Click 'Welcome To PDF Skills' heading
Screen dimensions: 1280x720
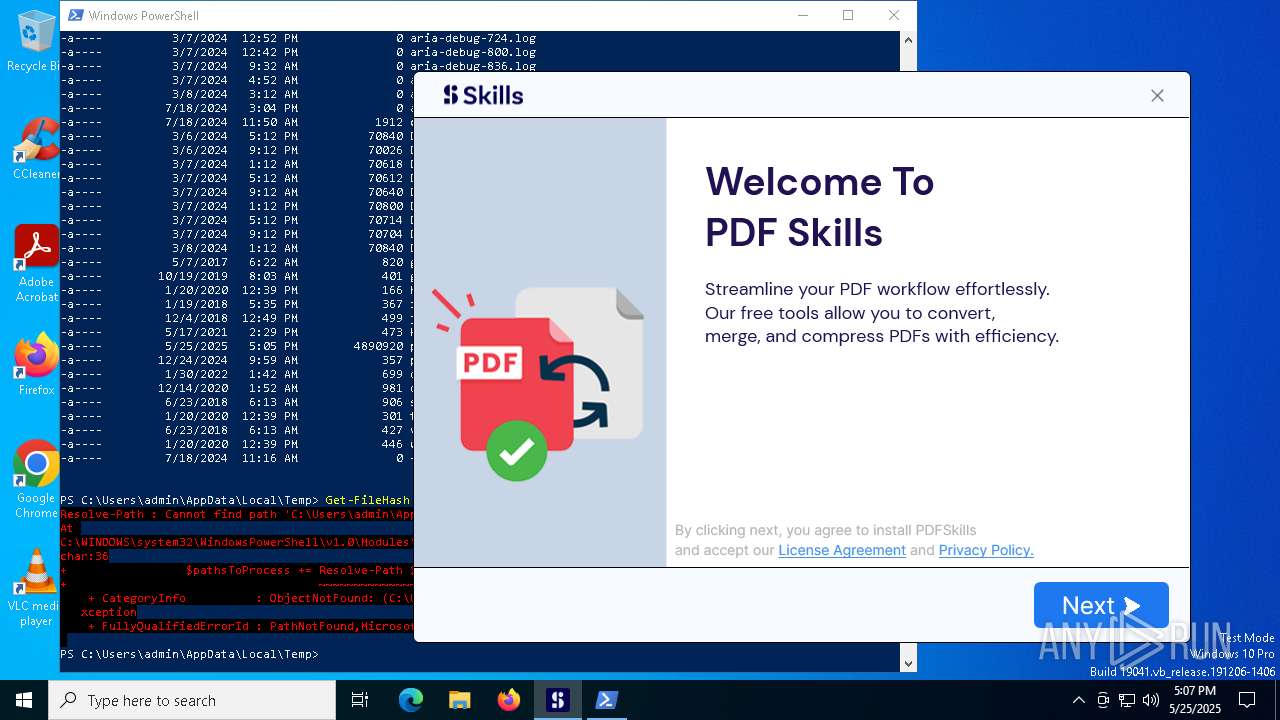pos(819,207)
